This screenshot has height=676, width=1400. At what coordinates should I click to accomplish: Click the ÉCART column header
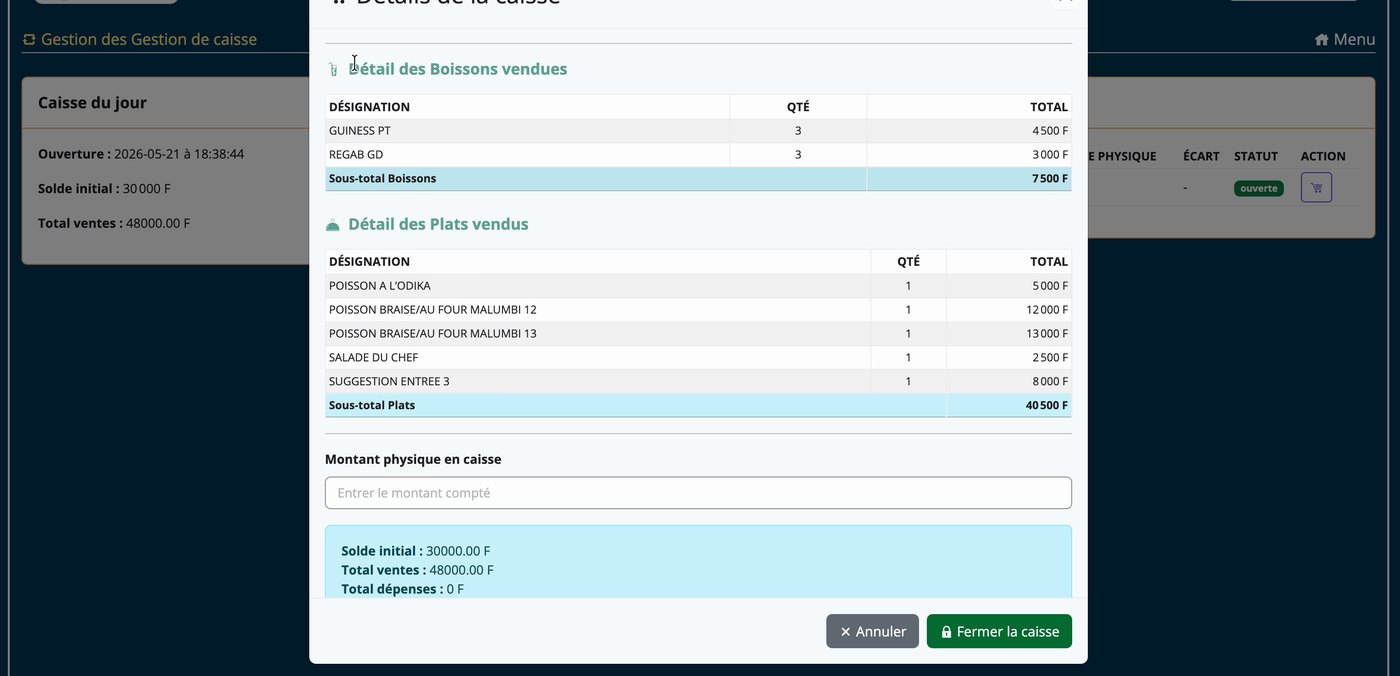coord(1201,156)
